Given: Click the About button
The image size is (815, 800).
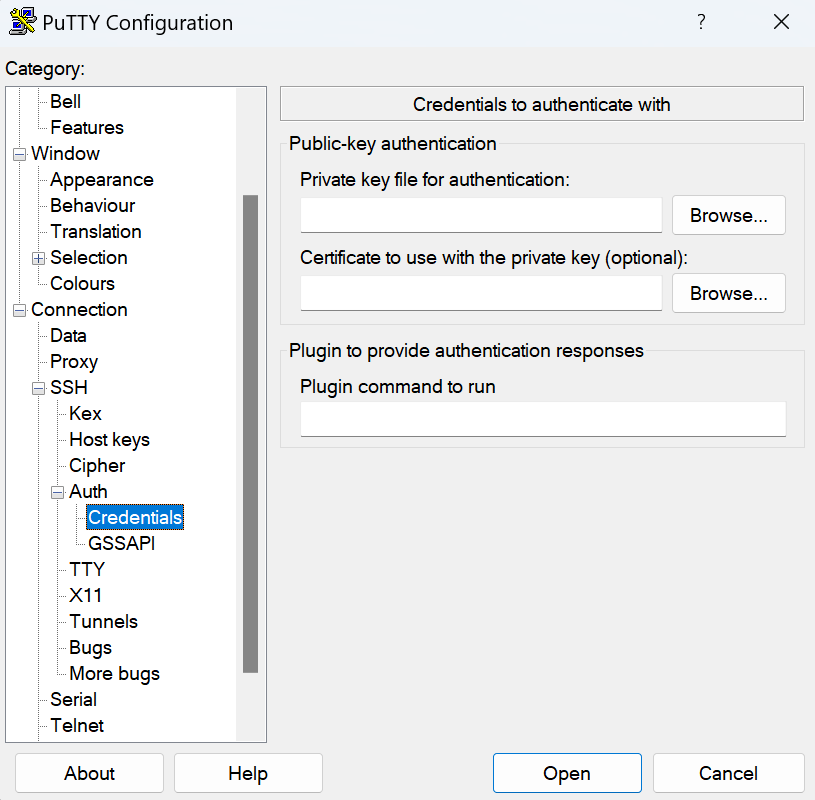Looking at the screenshot, I should [89, 773].
